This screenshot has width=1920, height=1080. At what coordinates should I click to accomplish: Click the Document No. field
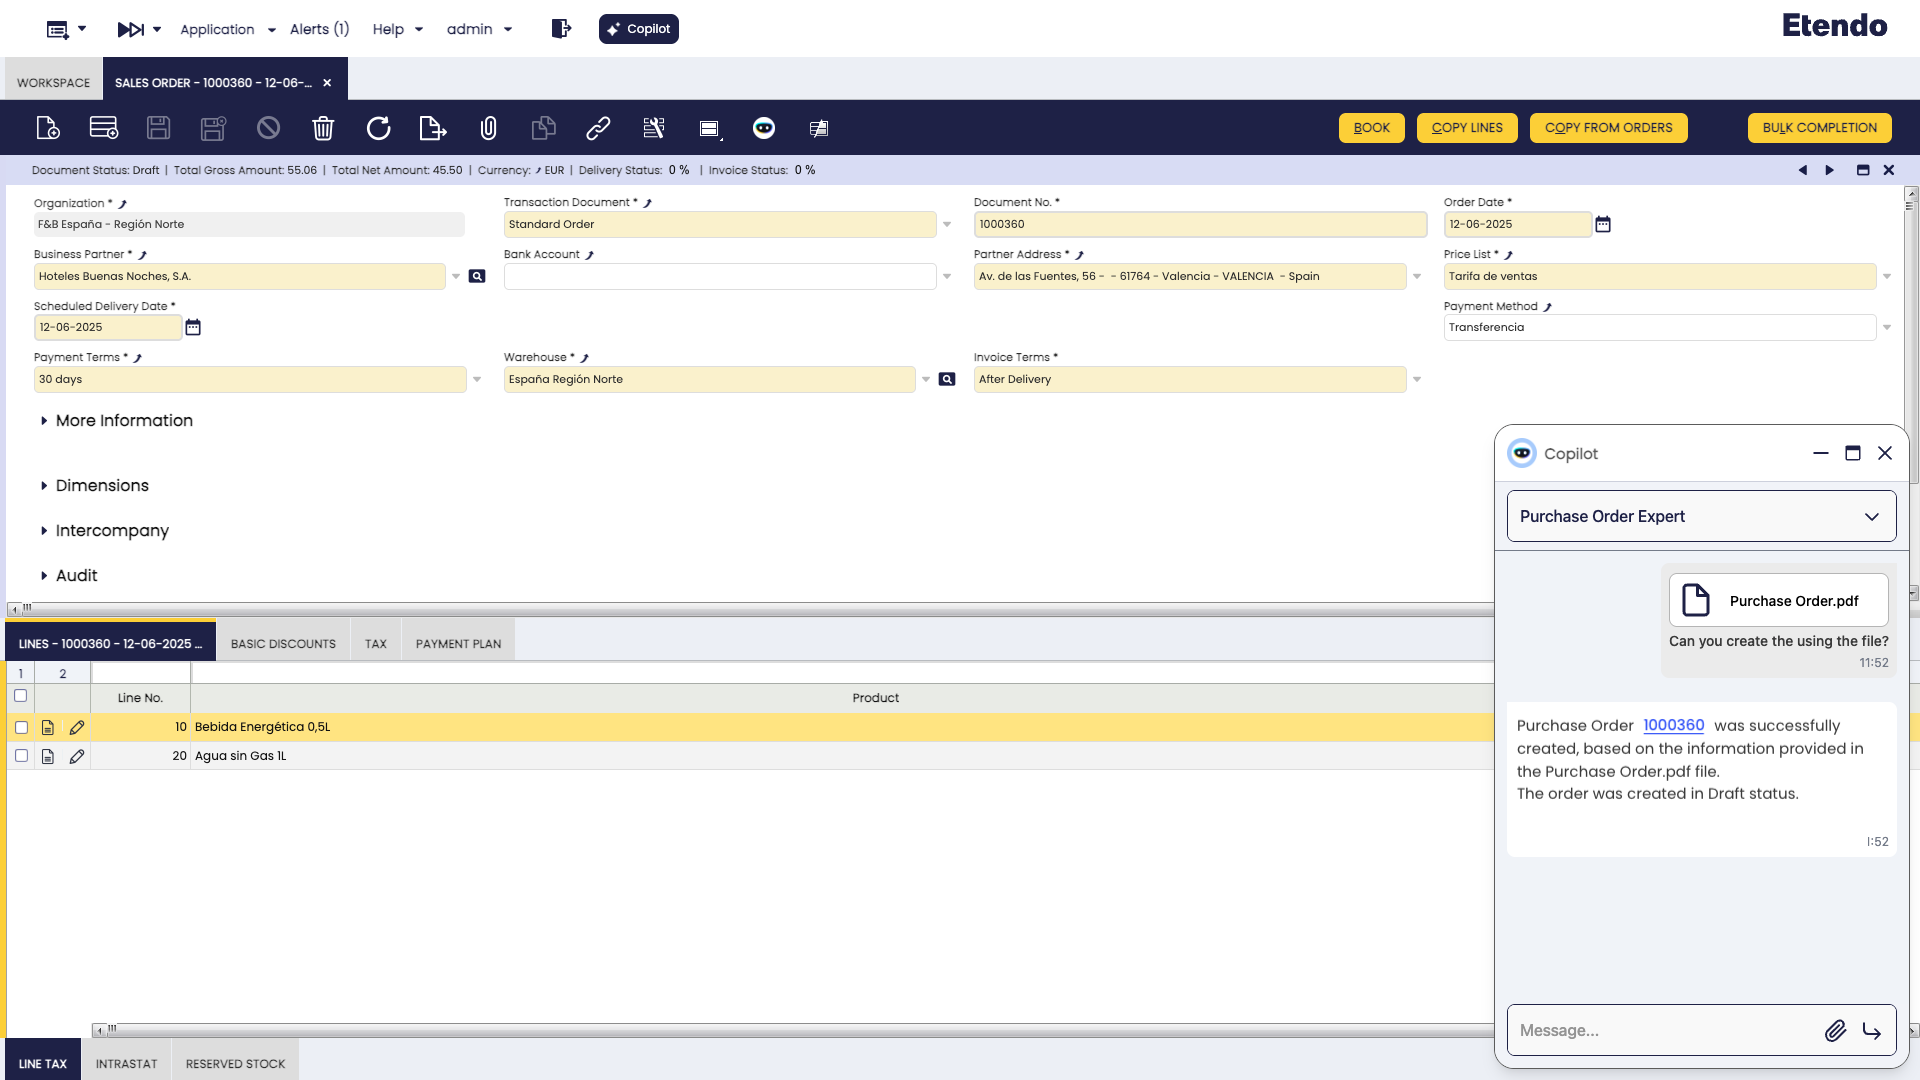coord(1200,224)
